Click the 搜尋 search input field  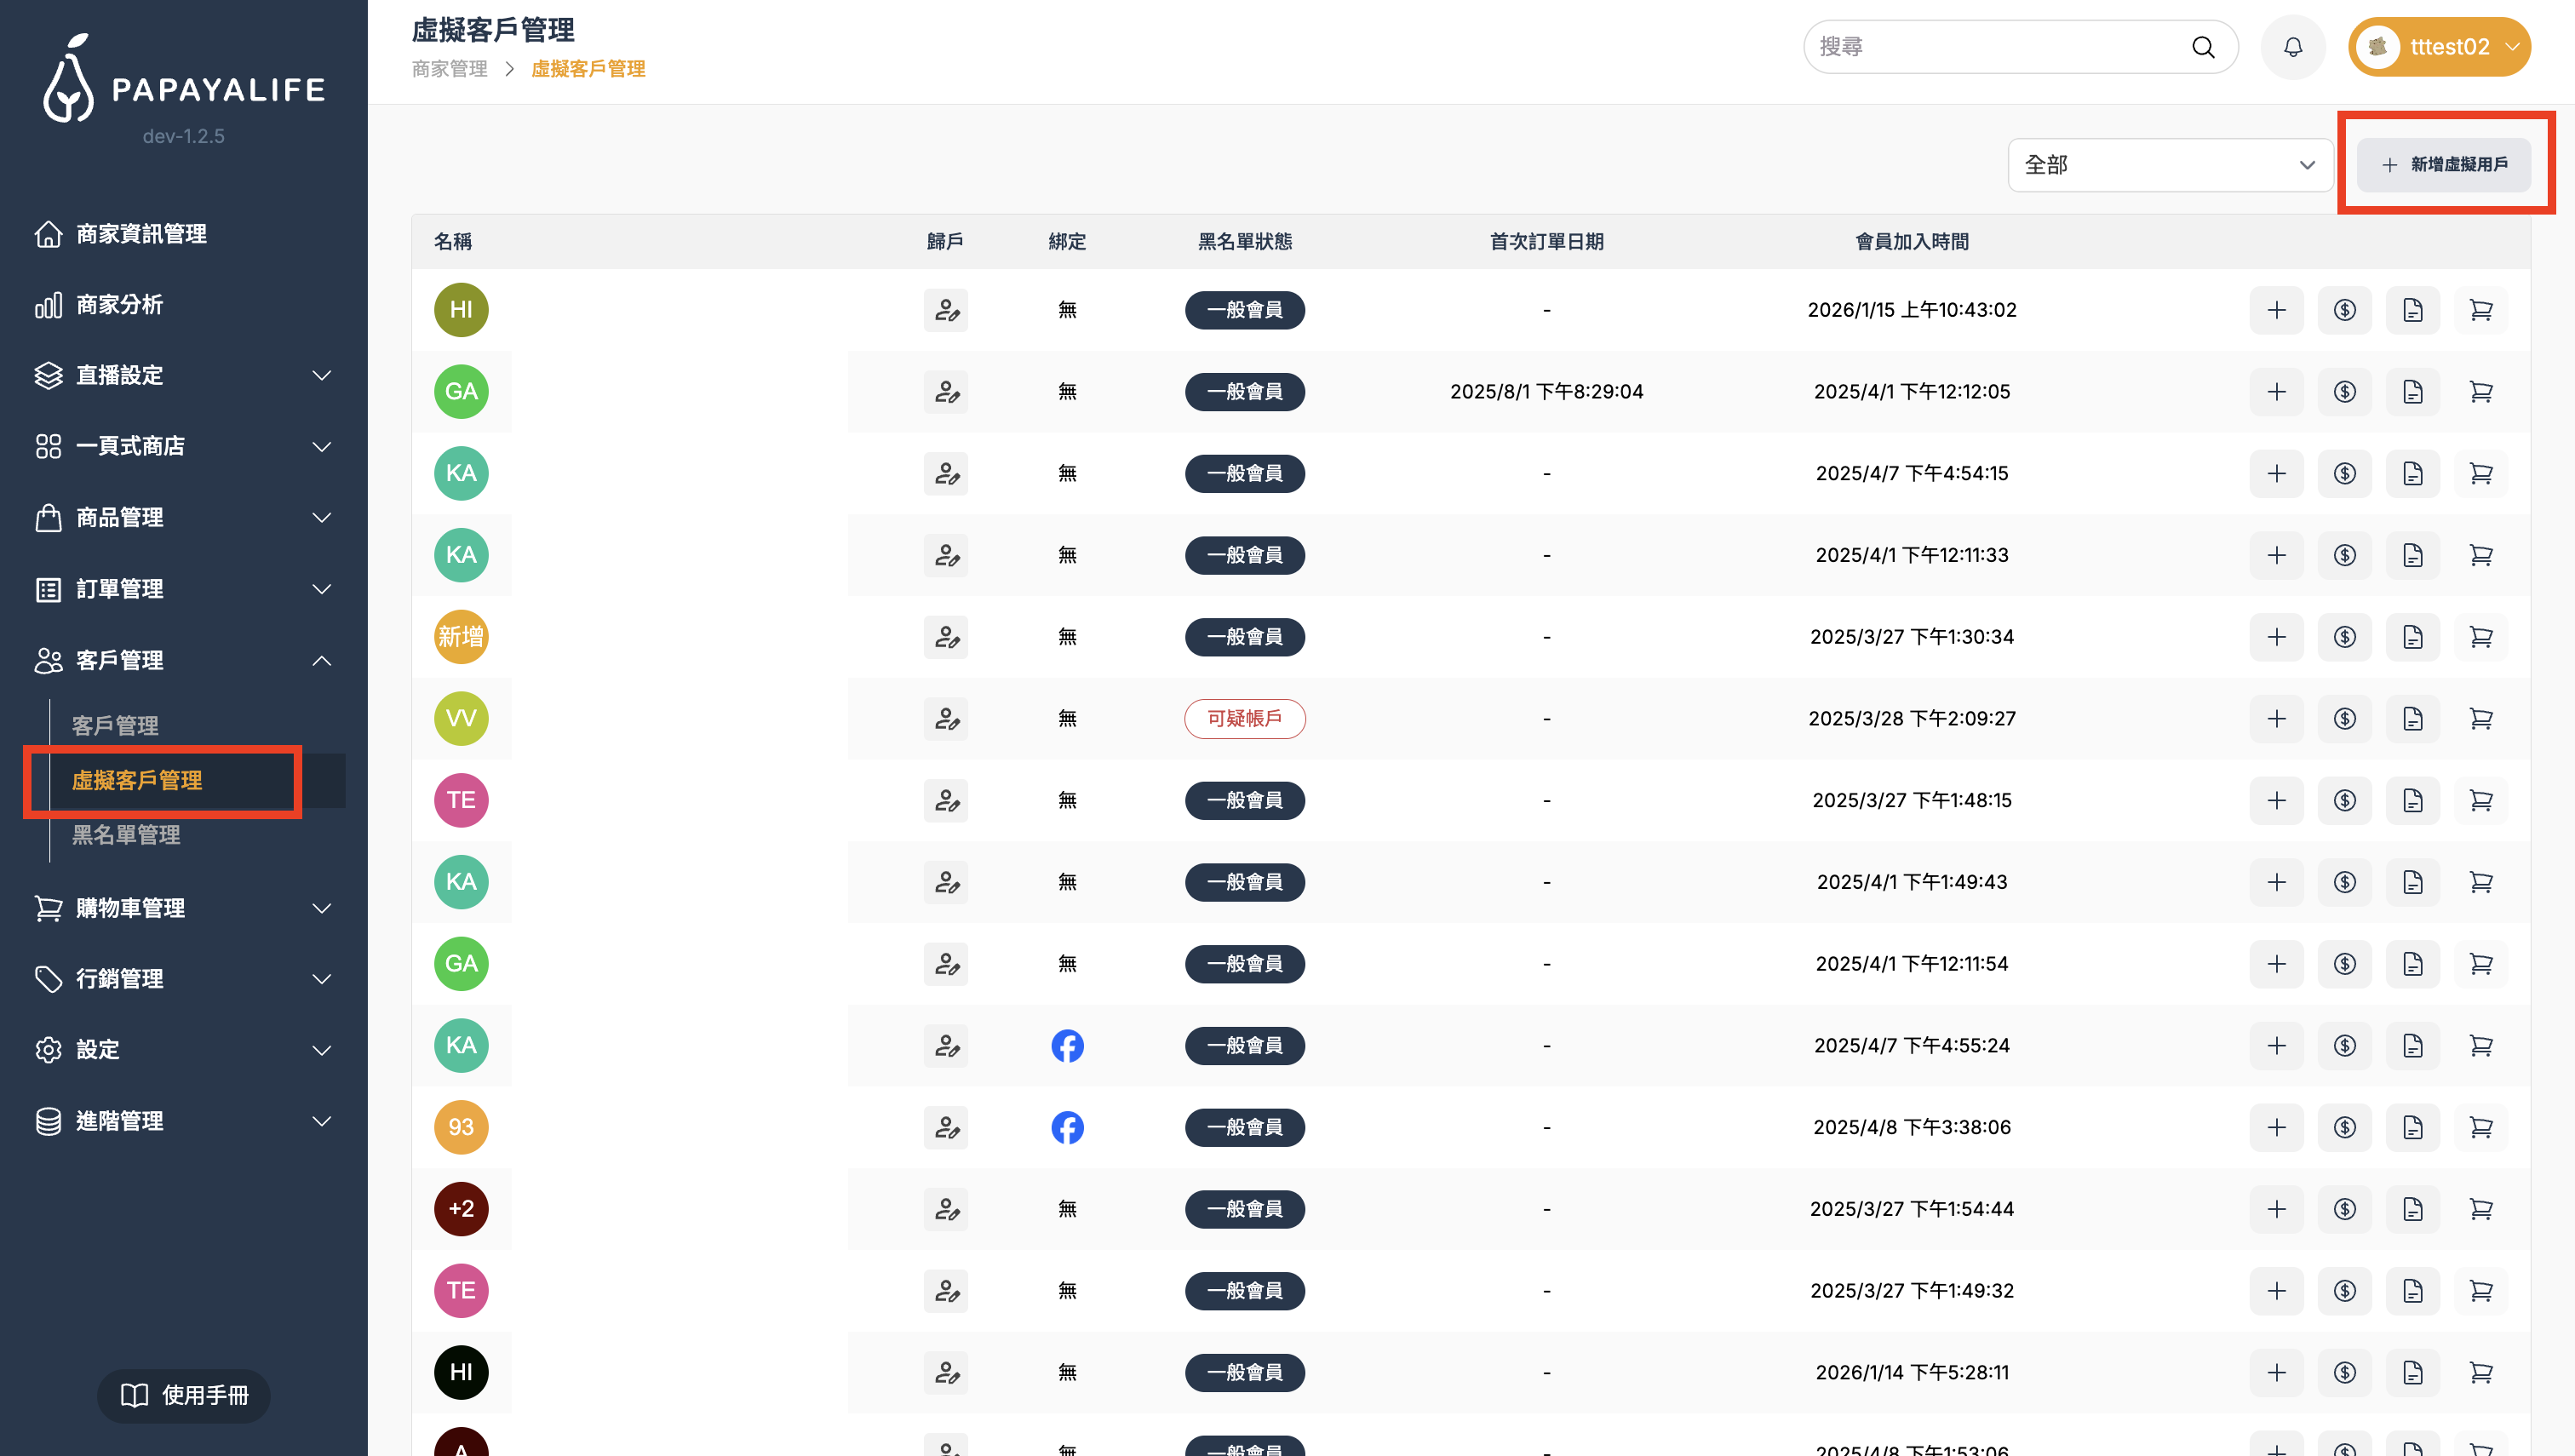pos(1990,47)
